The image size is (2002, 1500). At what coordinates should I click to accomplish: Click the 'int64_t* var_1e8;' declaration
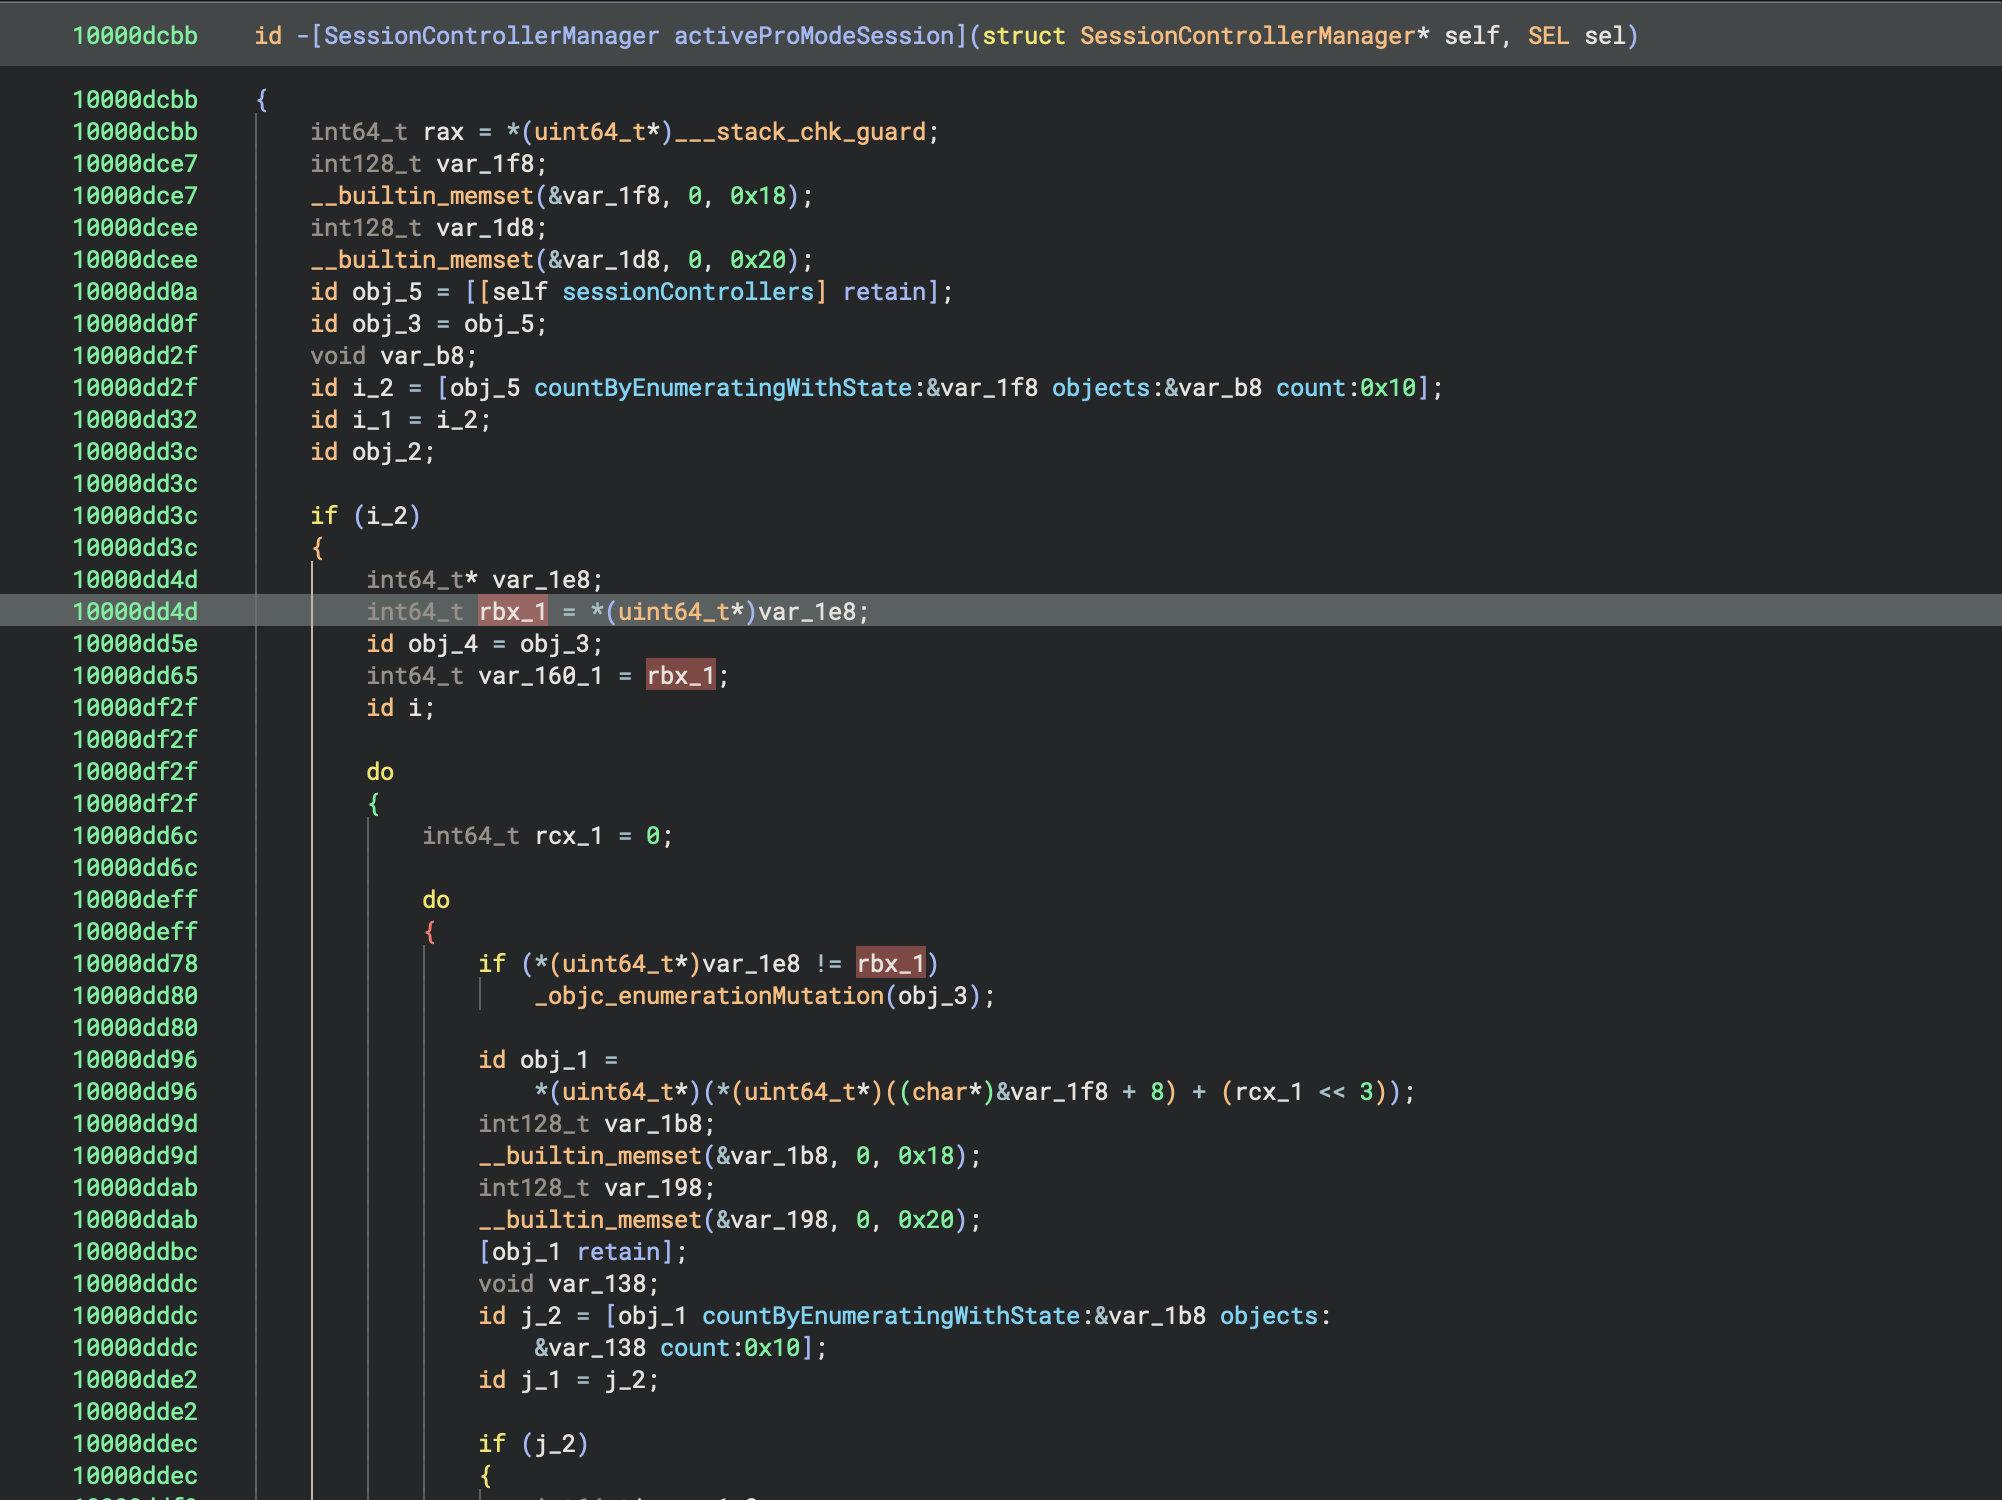(x=484, y=580)
